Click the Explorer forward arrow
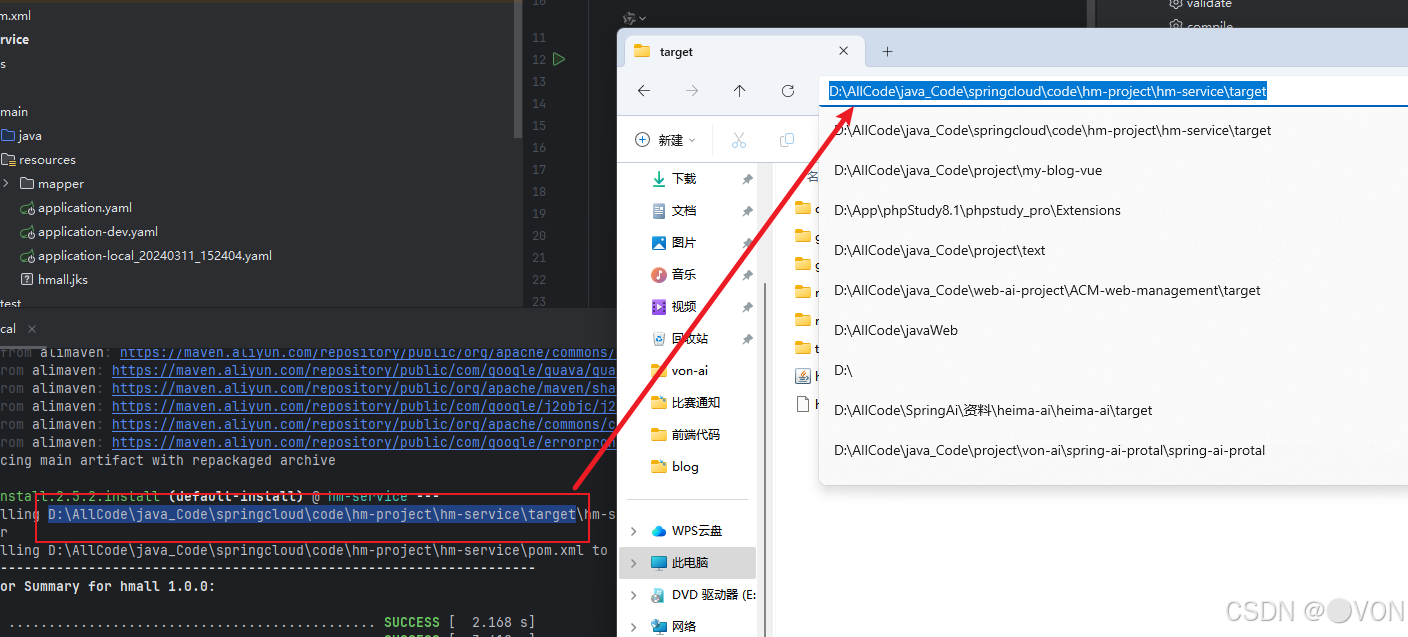The image size is (1408, 637). pyautogui.click(x=692, y=91)
